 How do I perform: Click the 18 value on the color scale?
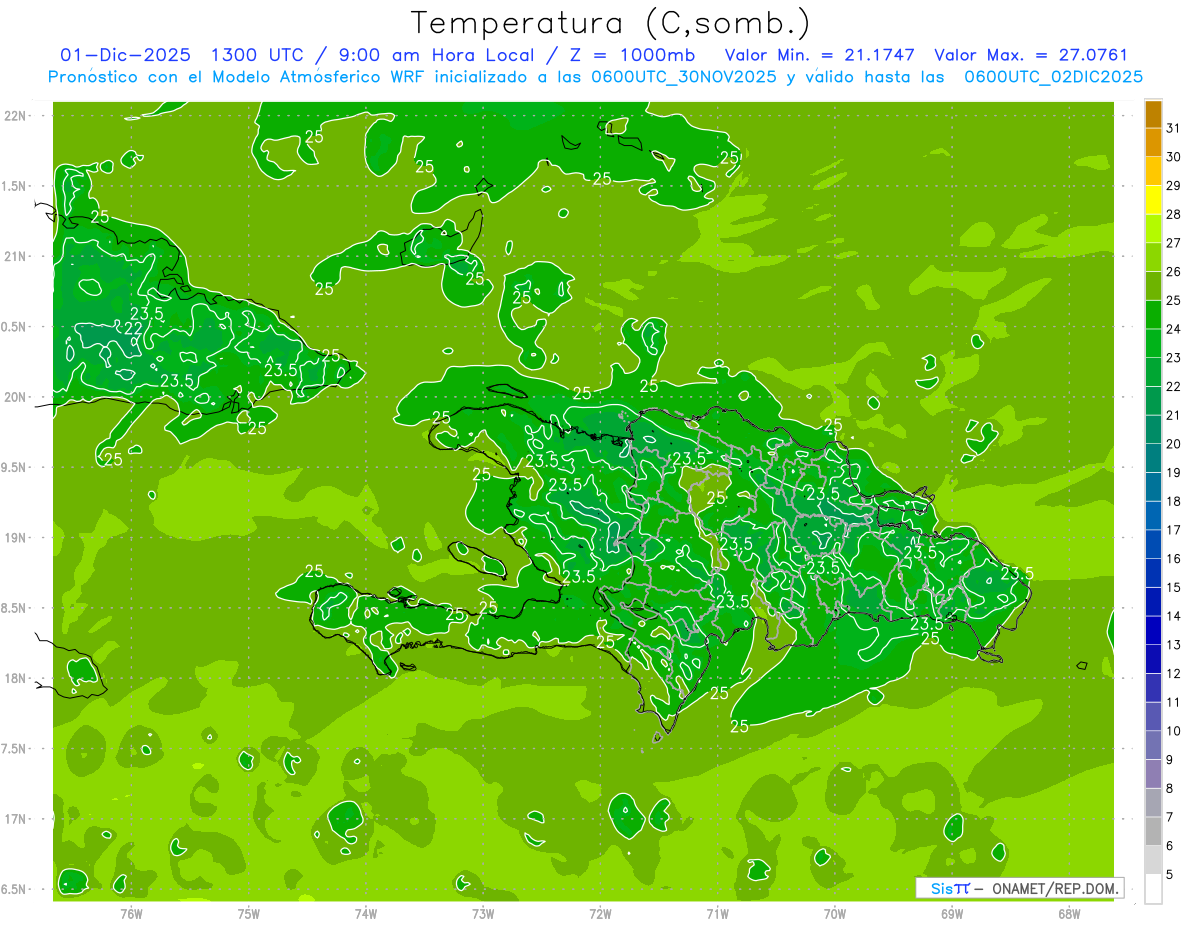pyautogui.click(x=1174, y=501)
